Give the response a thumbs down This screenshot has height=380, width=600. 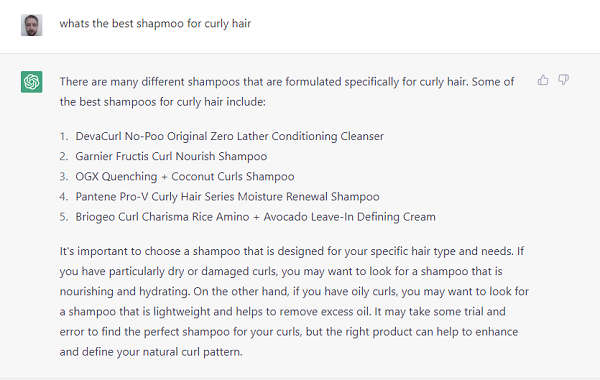click(563, 80)
